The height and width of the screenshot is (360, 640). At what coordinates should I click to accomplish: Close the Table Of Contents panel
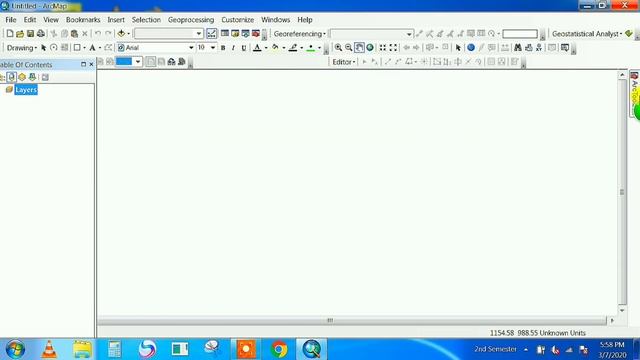[x=91, y=64]
